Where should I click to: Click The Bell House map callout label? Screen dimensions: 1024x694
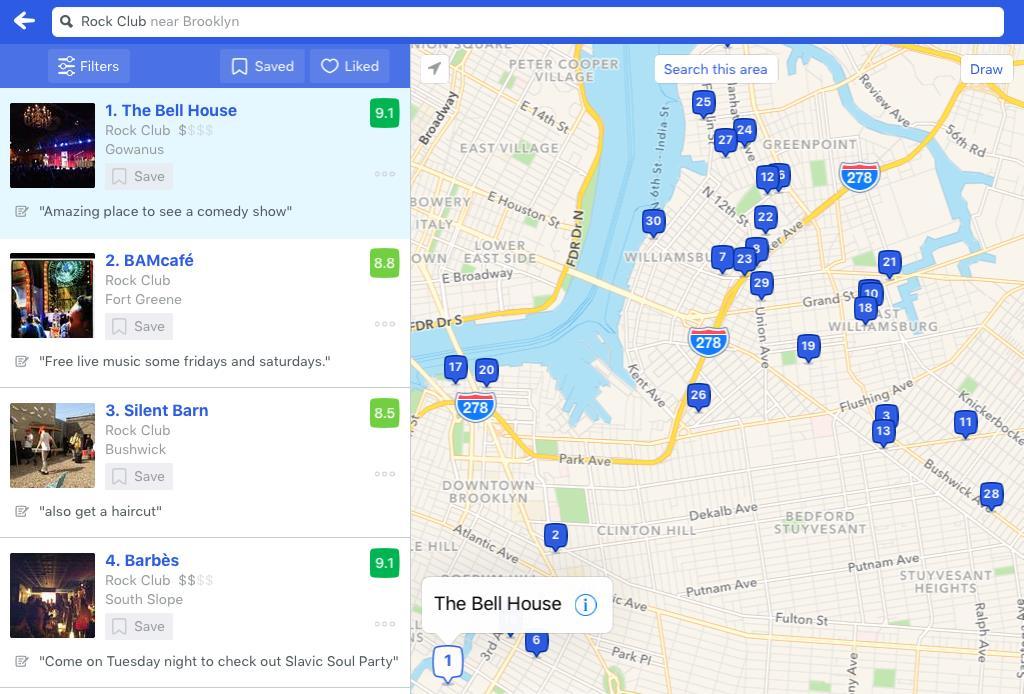(x=498, y=604)
